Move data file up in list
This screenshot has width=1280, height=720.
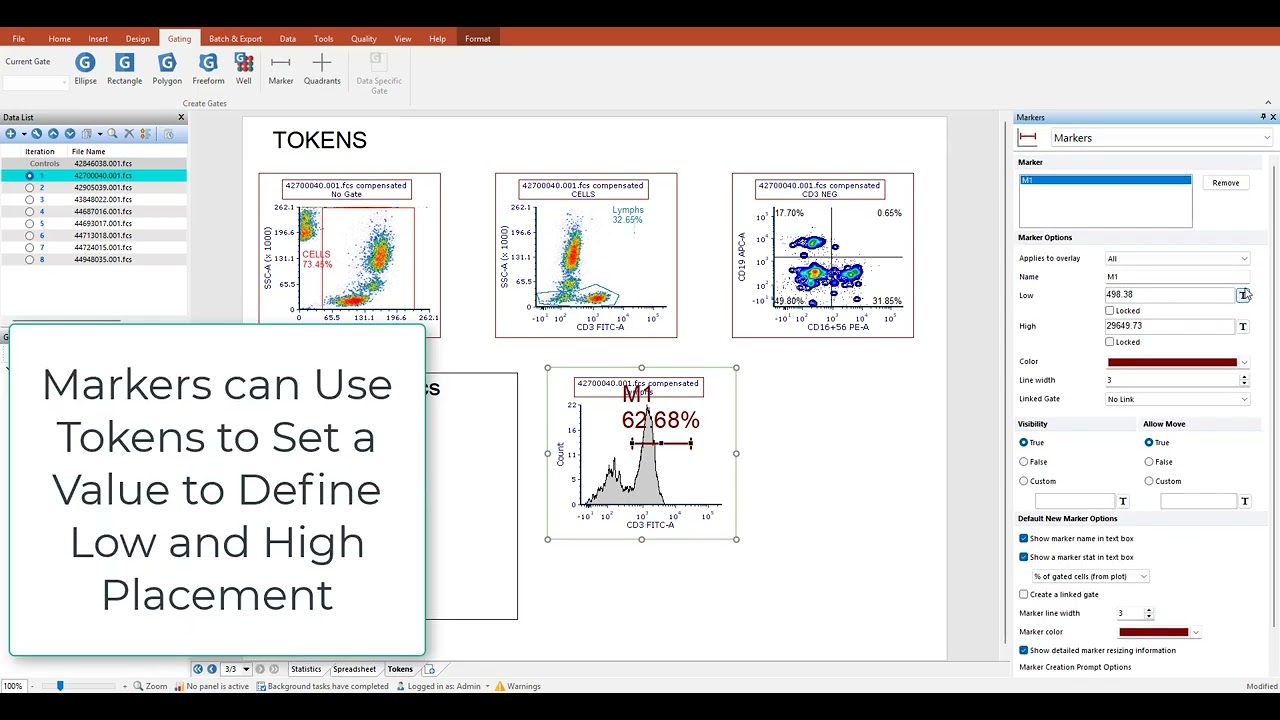(x=53, y=134)
